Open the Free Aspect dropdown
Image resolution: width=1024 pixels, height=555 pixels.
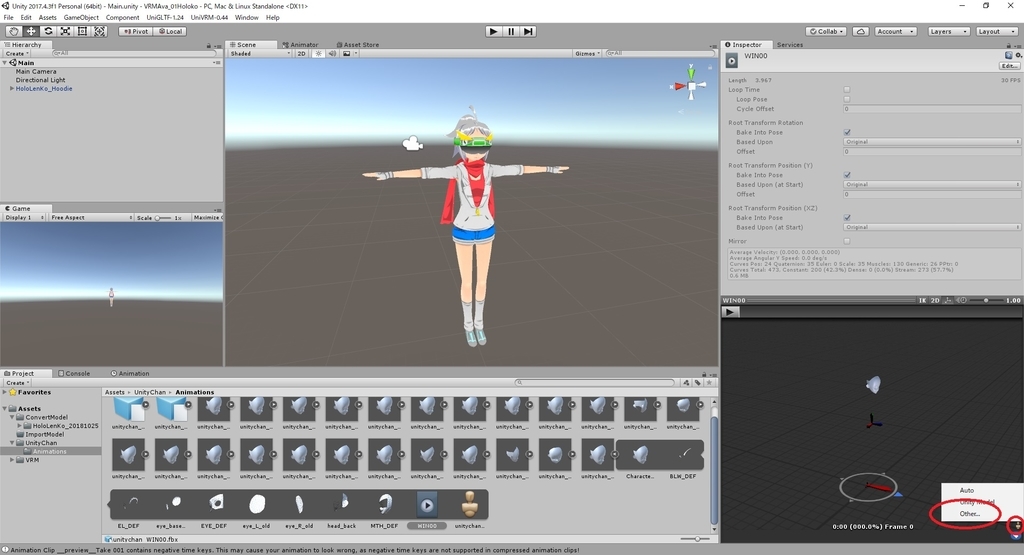(x=91, y=217)
